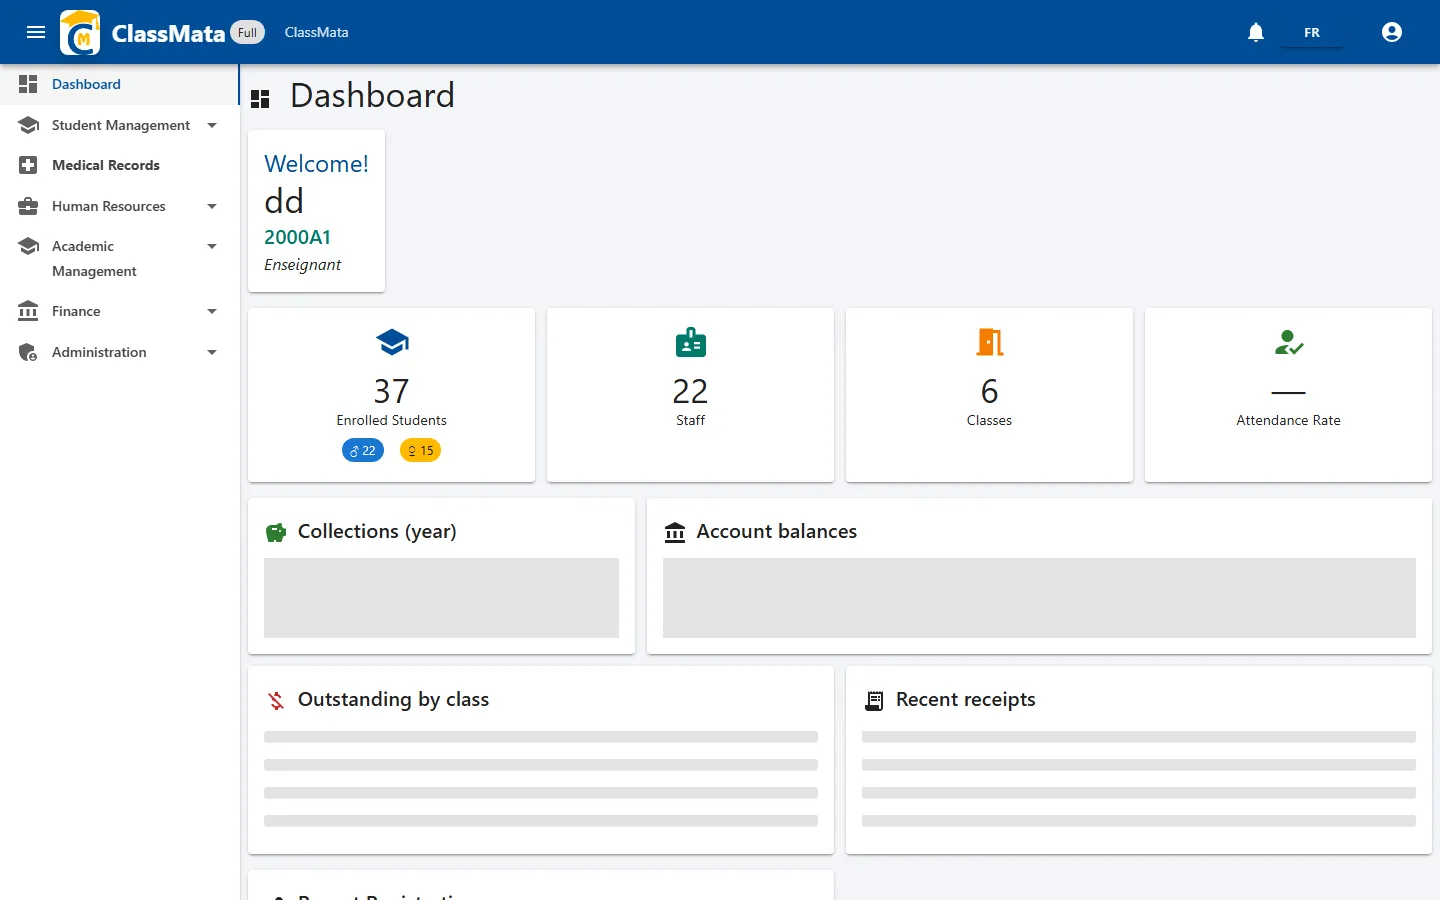1440x900 pixels.
Task: Expand Student Management submenu arrow
Action: (212, 125)
